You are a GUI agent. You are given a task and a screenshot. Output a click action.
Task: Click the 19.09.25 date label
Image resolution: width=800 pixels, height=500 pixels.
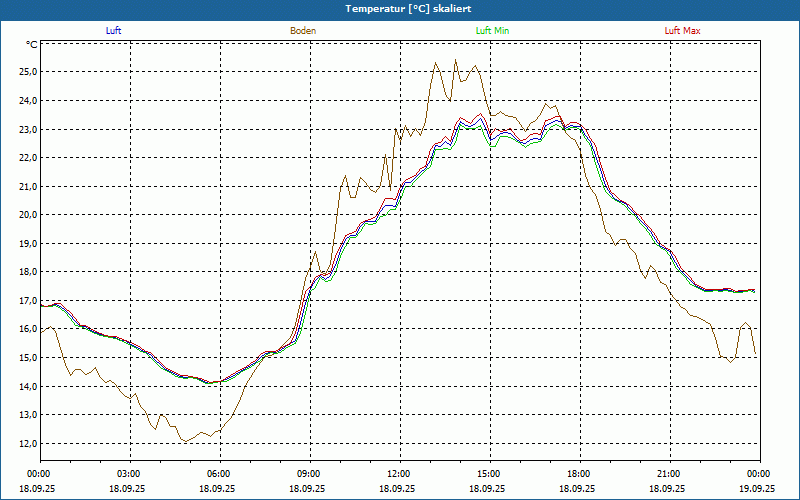click(759, 489)
